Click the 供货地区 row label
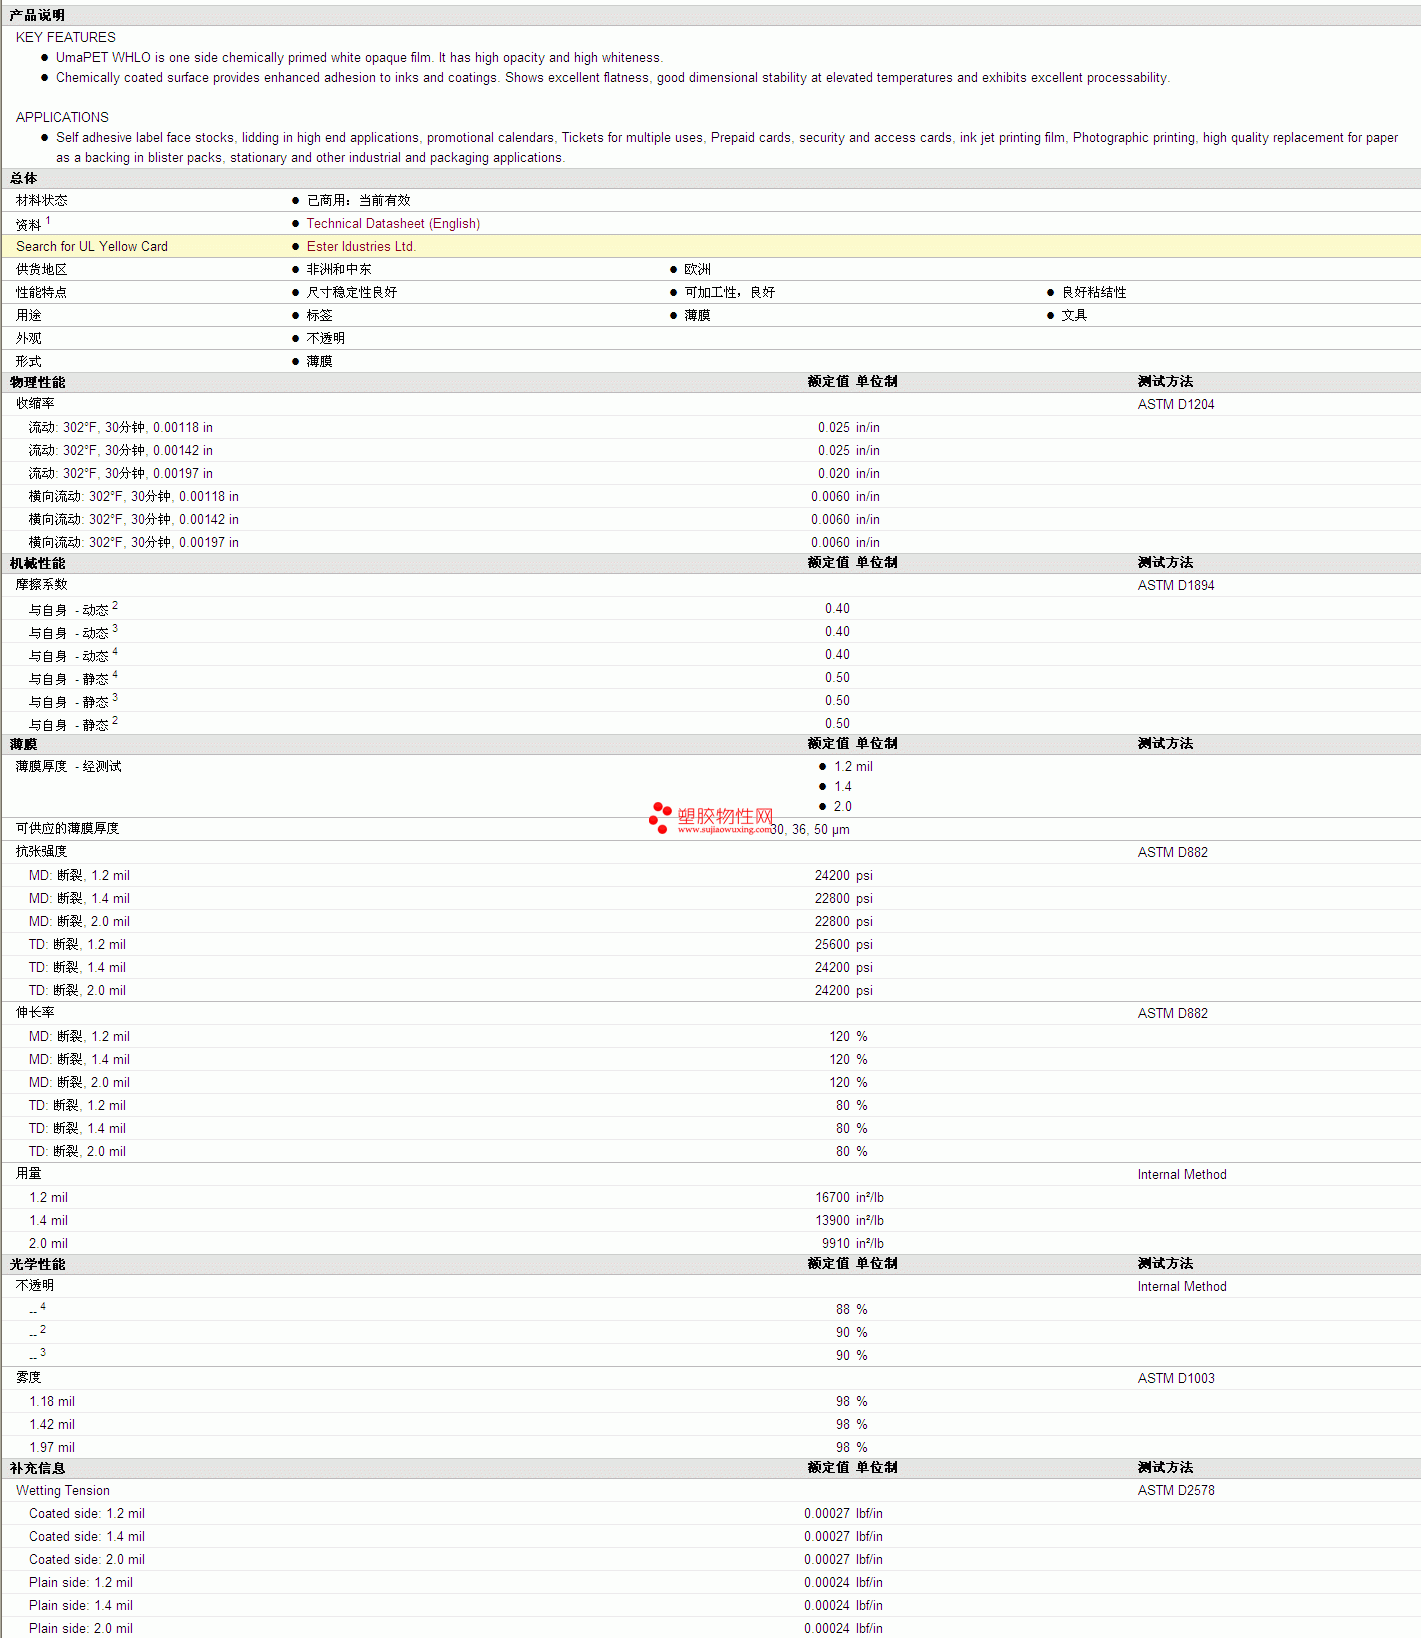1421x1638 pixels. 42,270
